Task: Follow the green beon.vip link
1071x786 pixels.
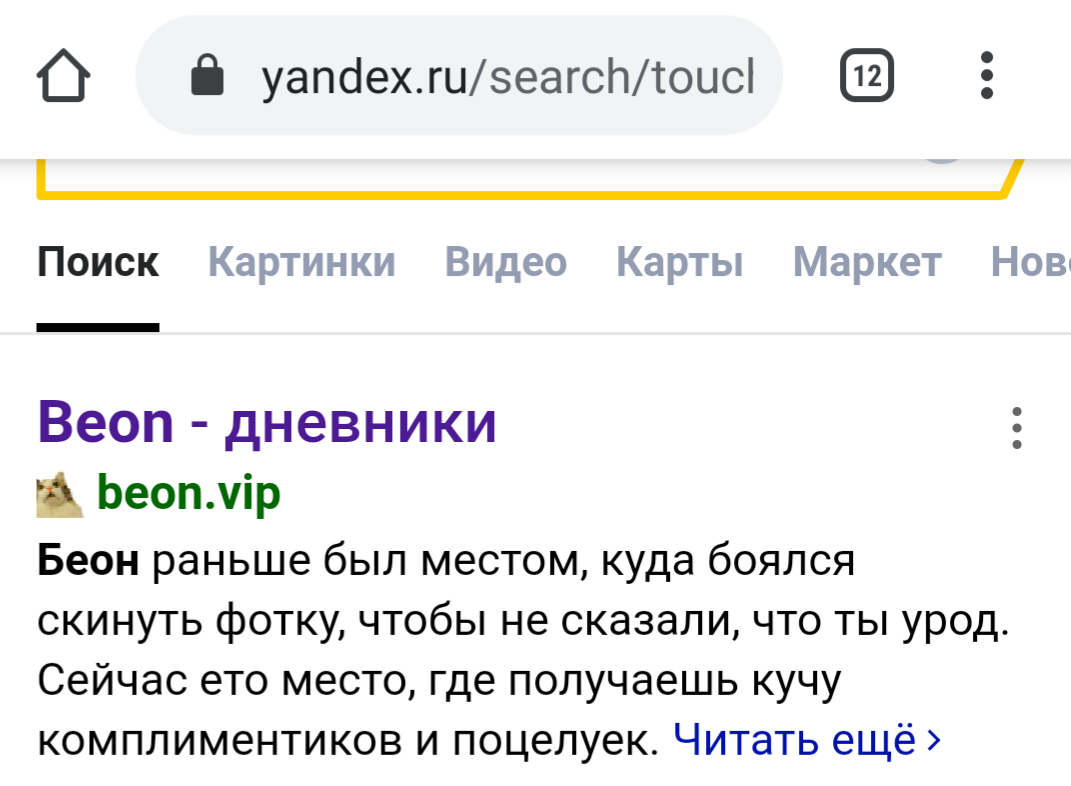Action: tap(189, 493)
